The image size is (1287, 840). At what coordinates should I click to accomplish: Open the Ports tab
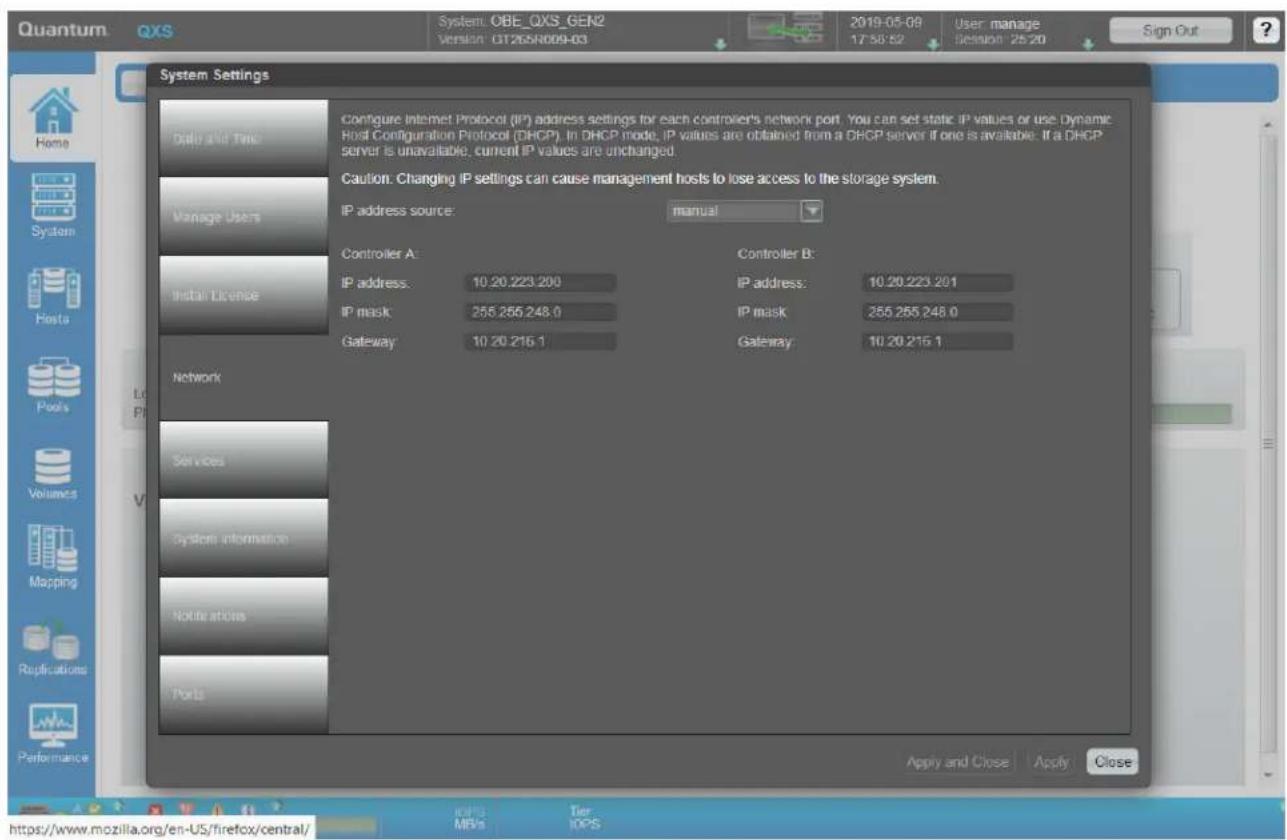[x=243, y=694]
